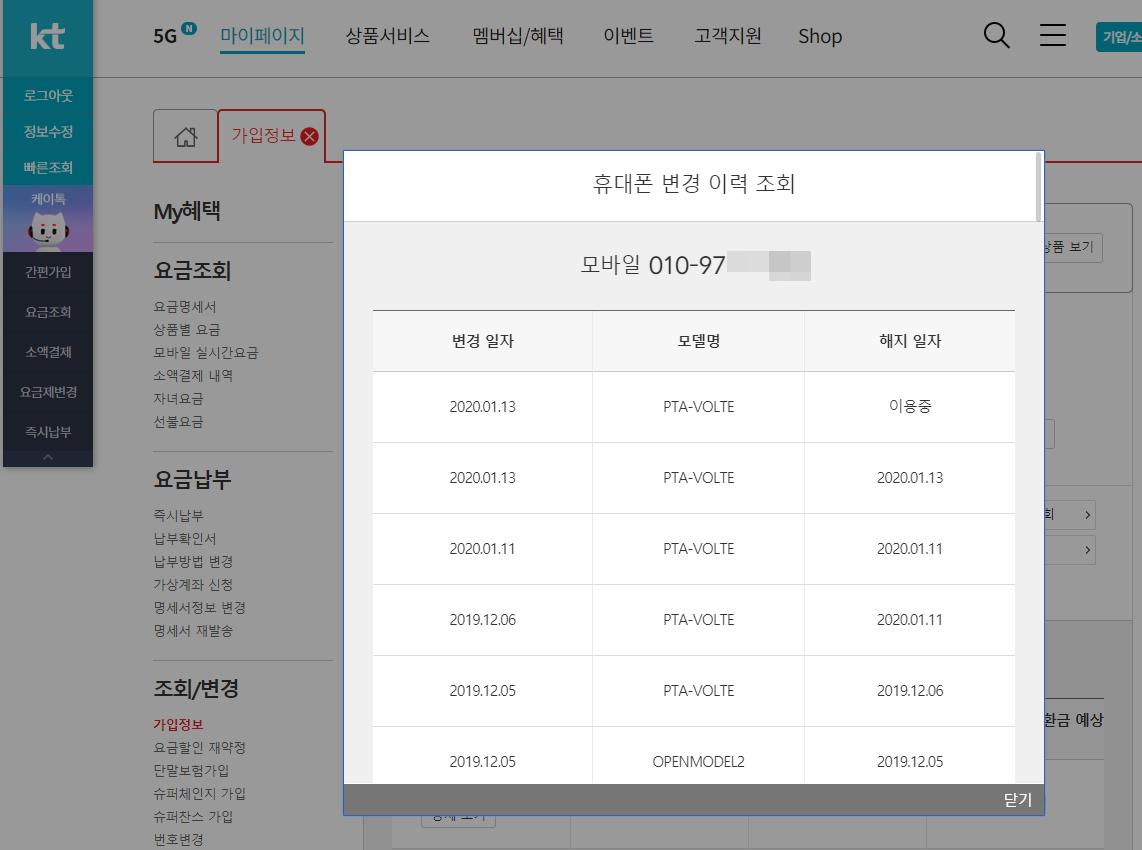Open 명세서 재발송 link
Screen dimensions: 1142x850
pos(193,631)
